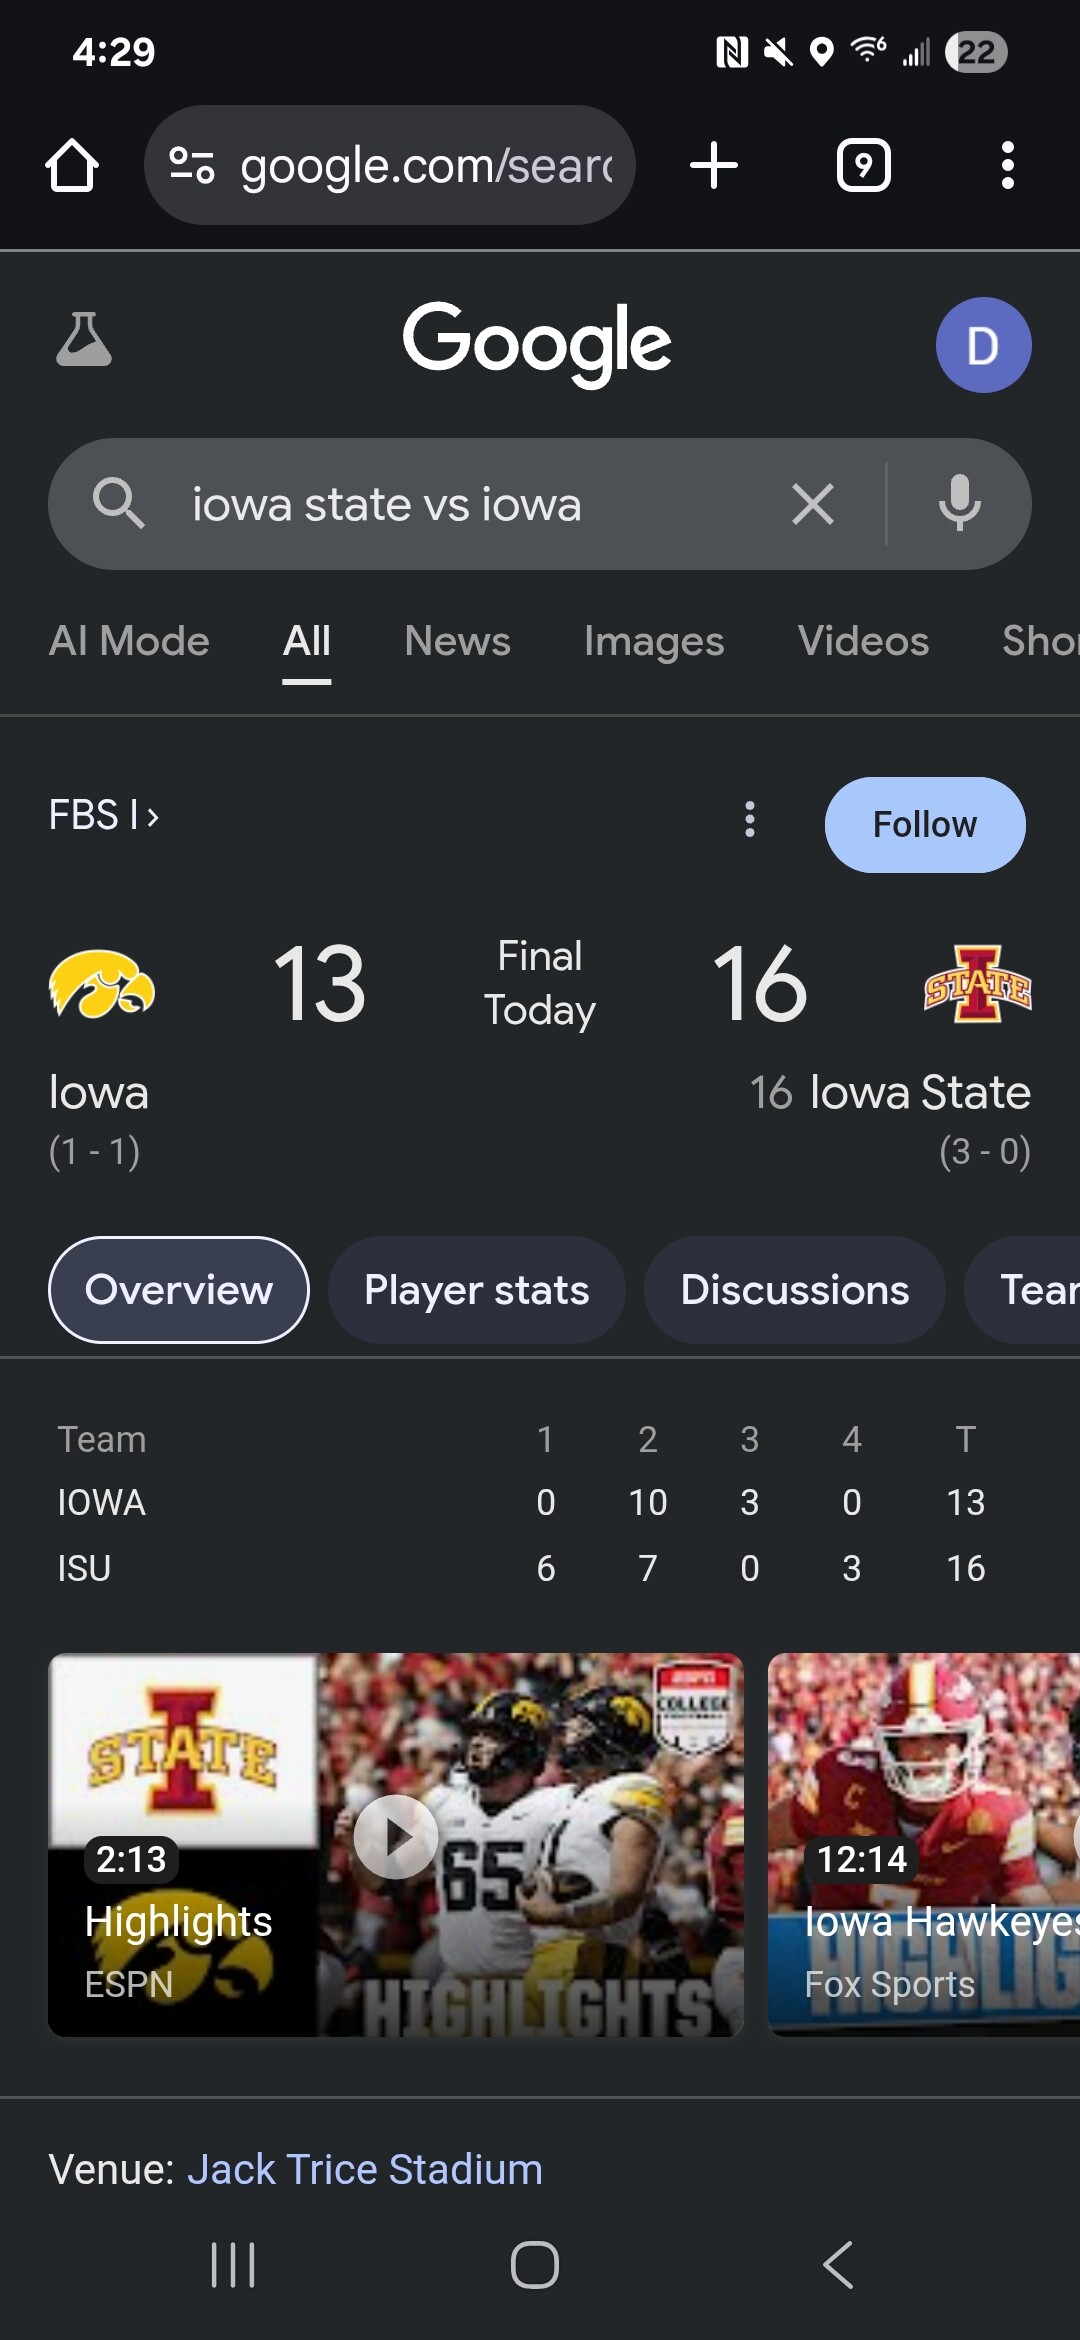Tap the browser home icon

[x=72, y=165]
